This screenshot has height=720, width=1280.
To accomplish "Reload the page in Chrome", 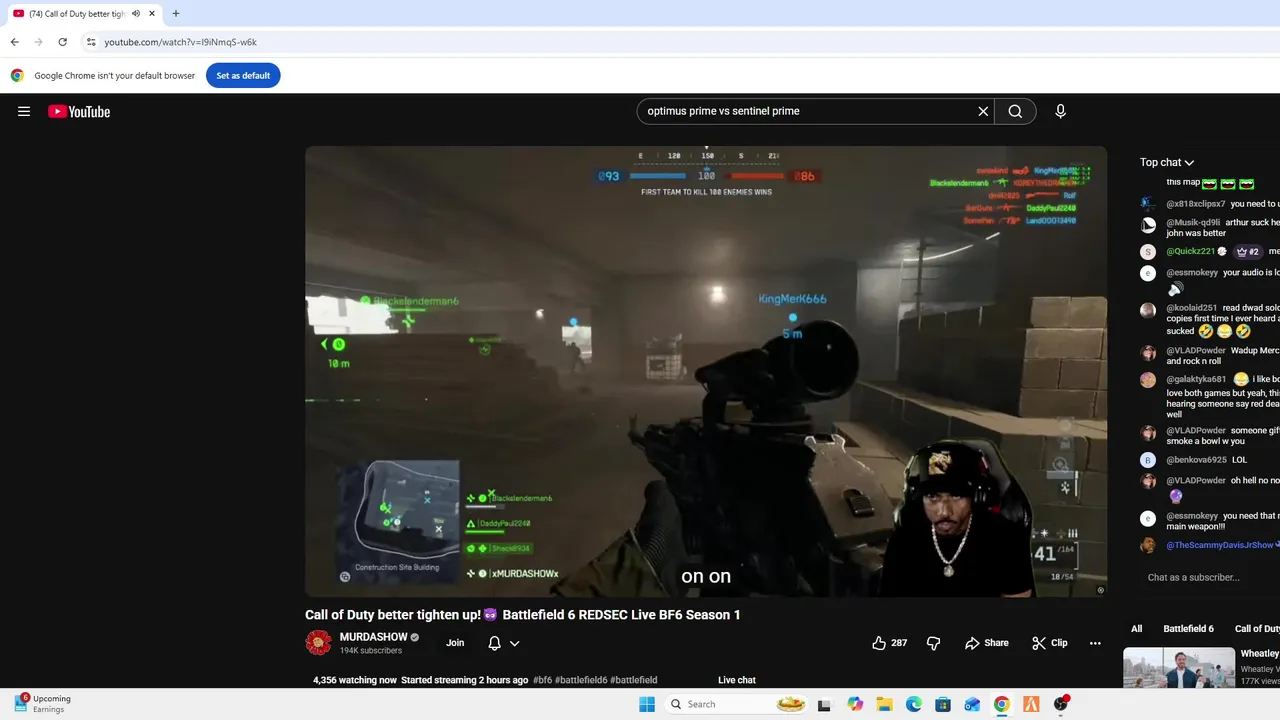I will 62,42.
